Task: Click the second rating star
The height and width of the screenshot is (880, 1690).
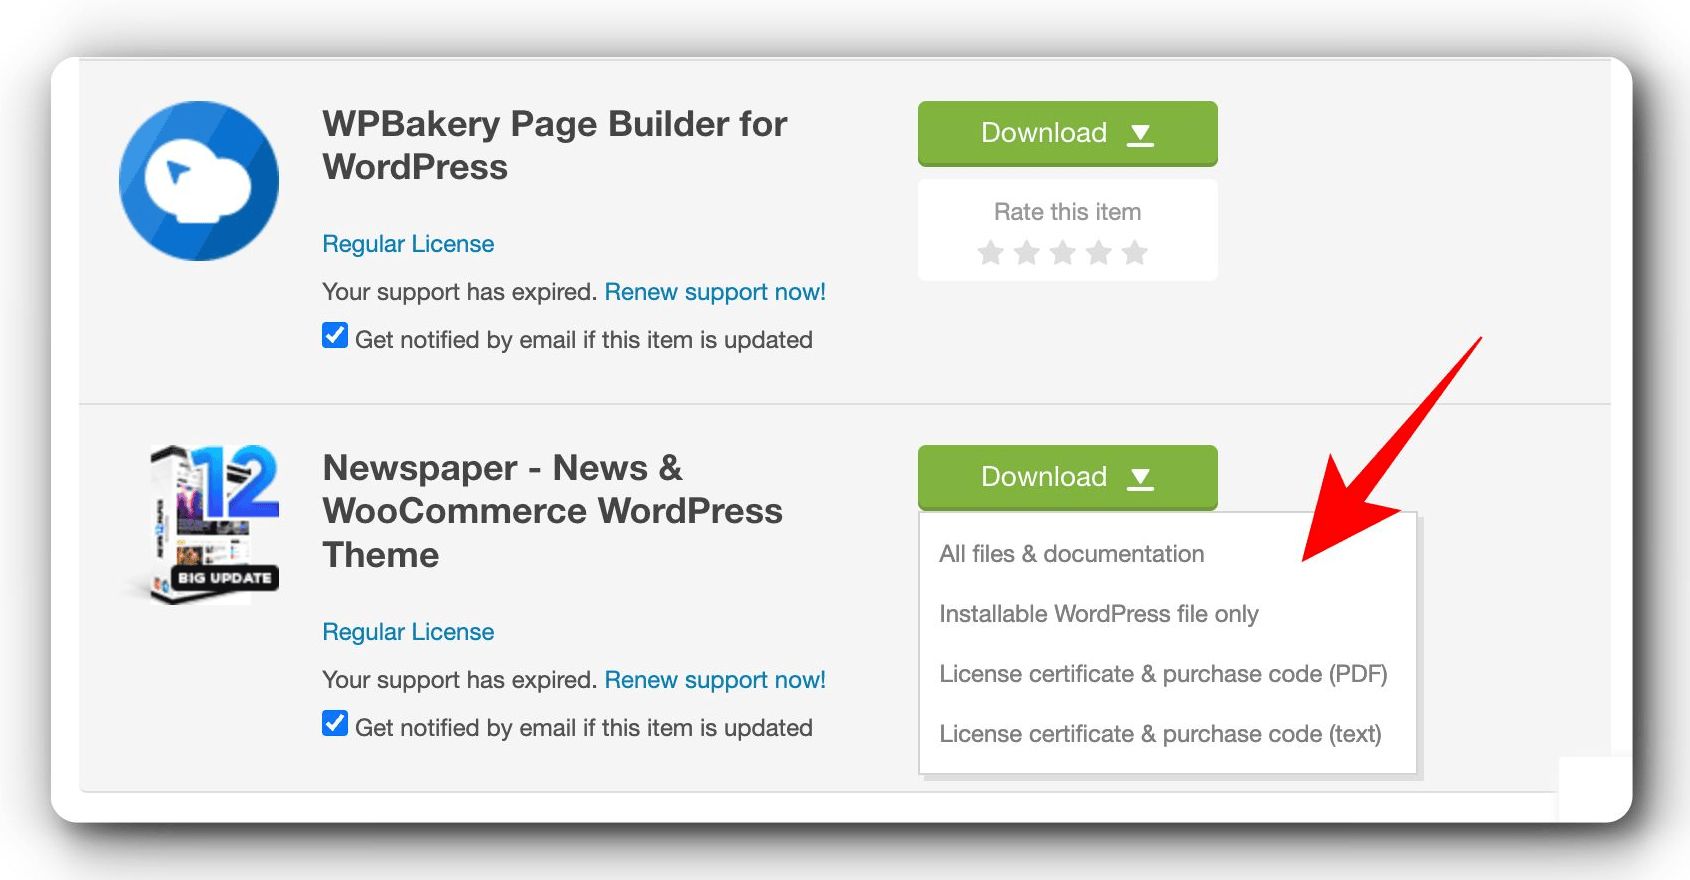Action: 1026,252
